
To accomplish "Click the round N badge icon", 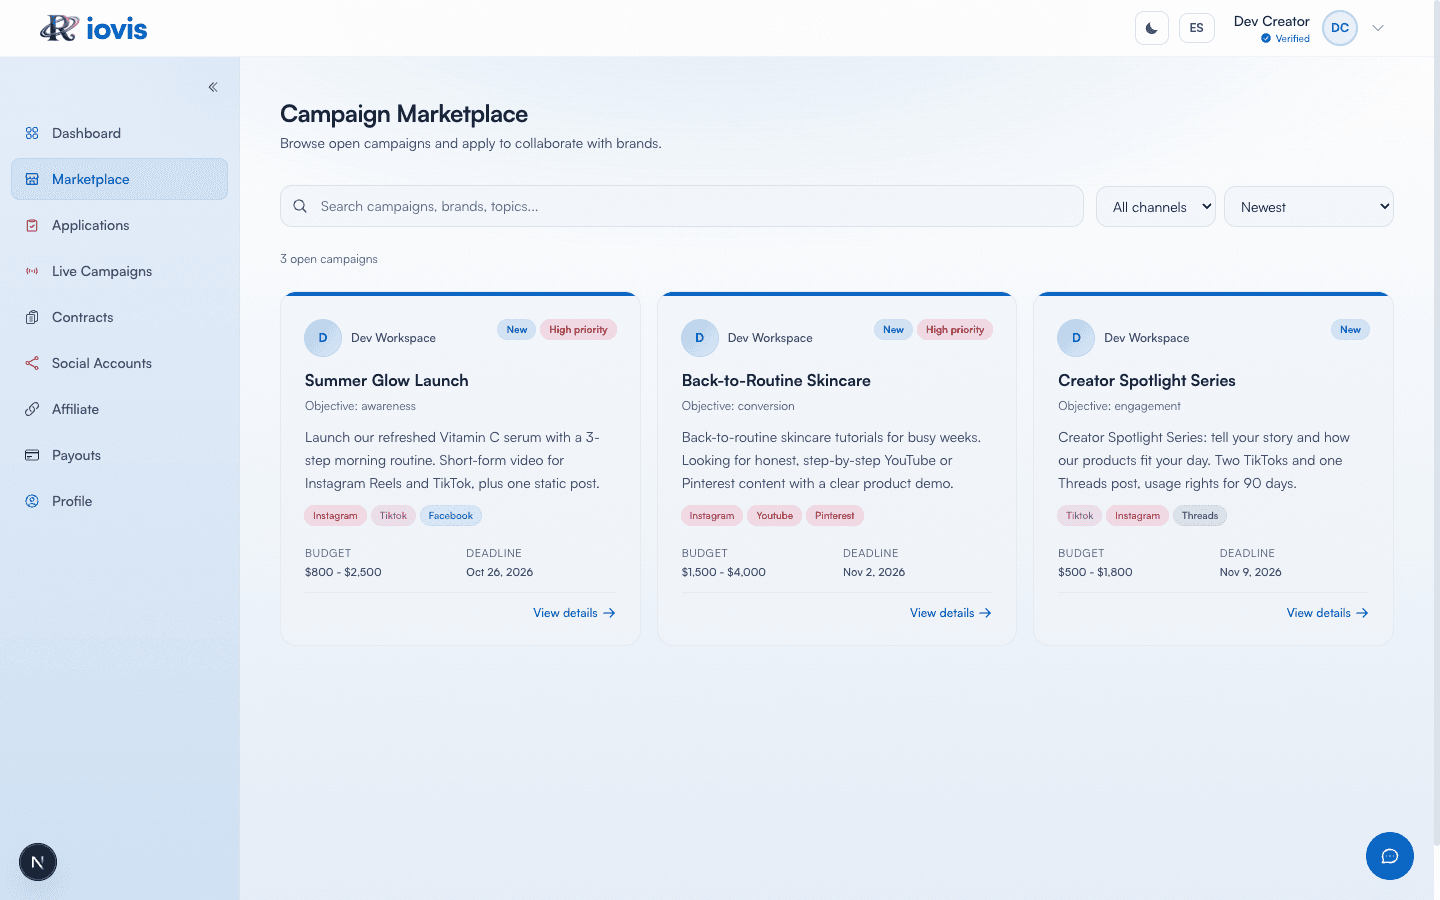I will (38, 862).
